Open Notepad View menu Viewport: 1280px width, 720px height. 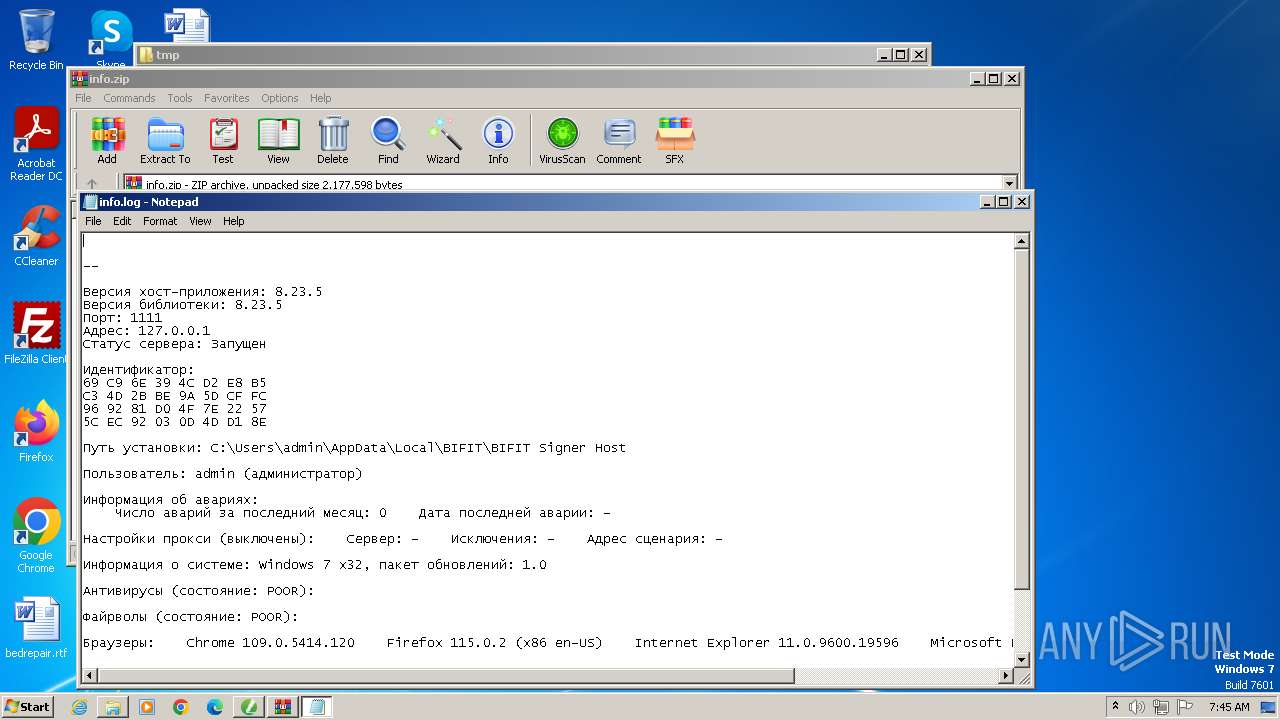(200, 221)
